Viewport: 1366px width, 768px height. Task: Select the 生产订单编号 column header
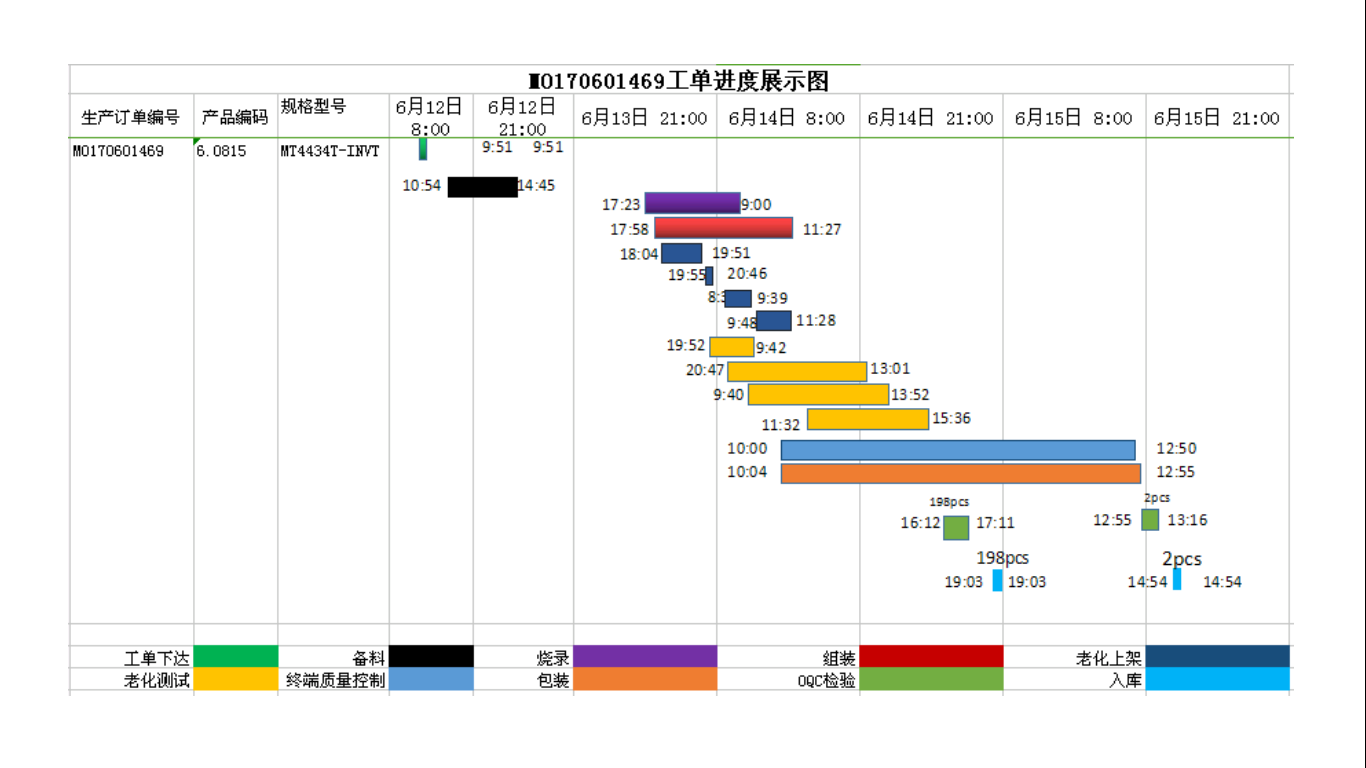[131, 117]
